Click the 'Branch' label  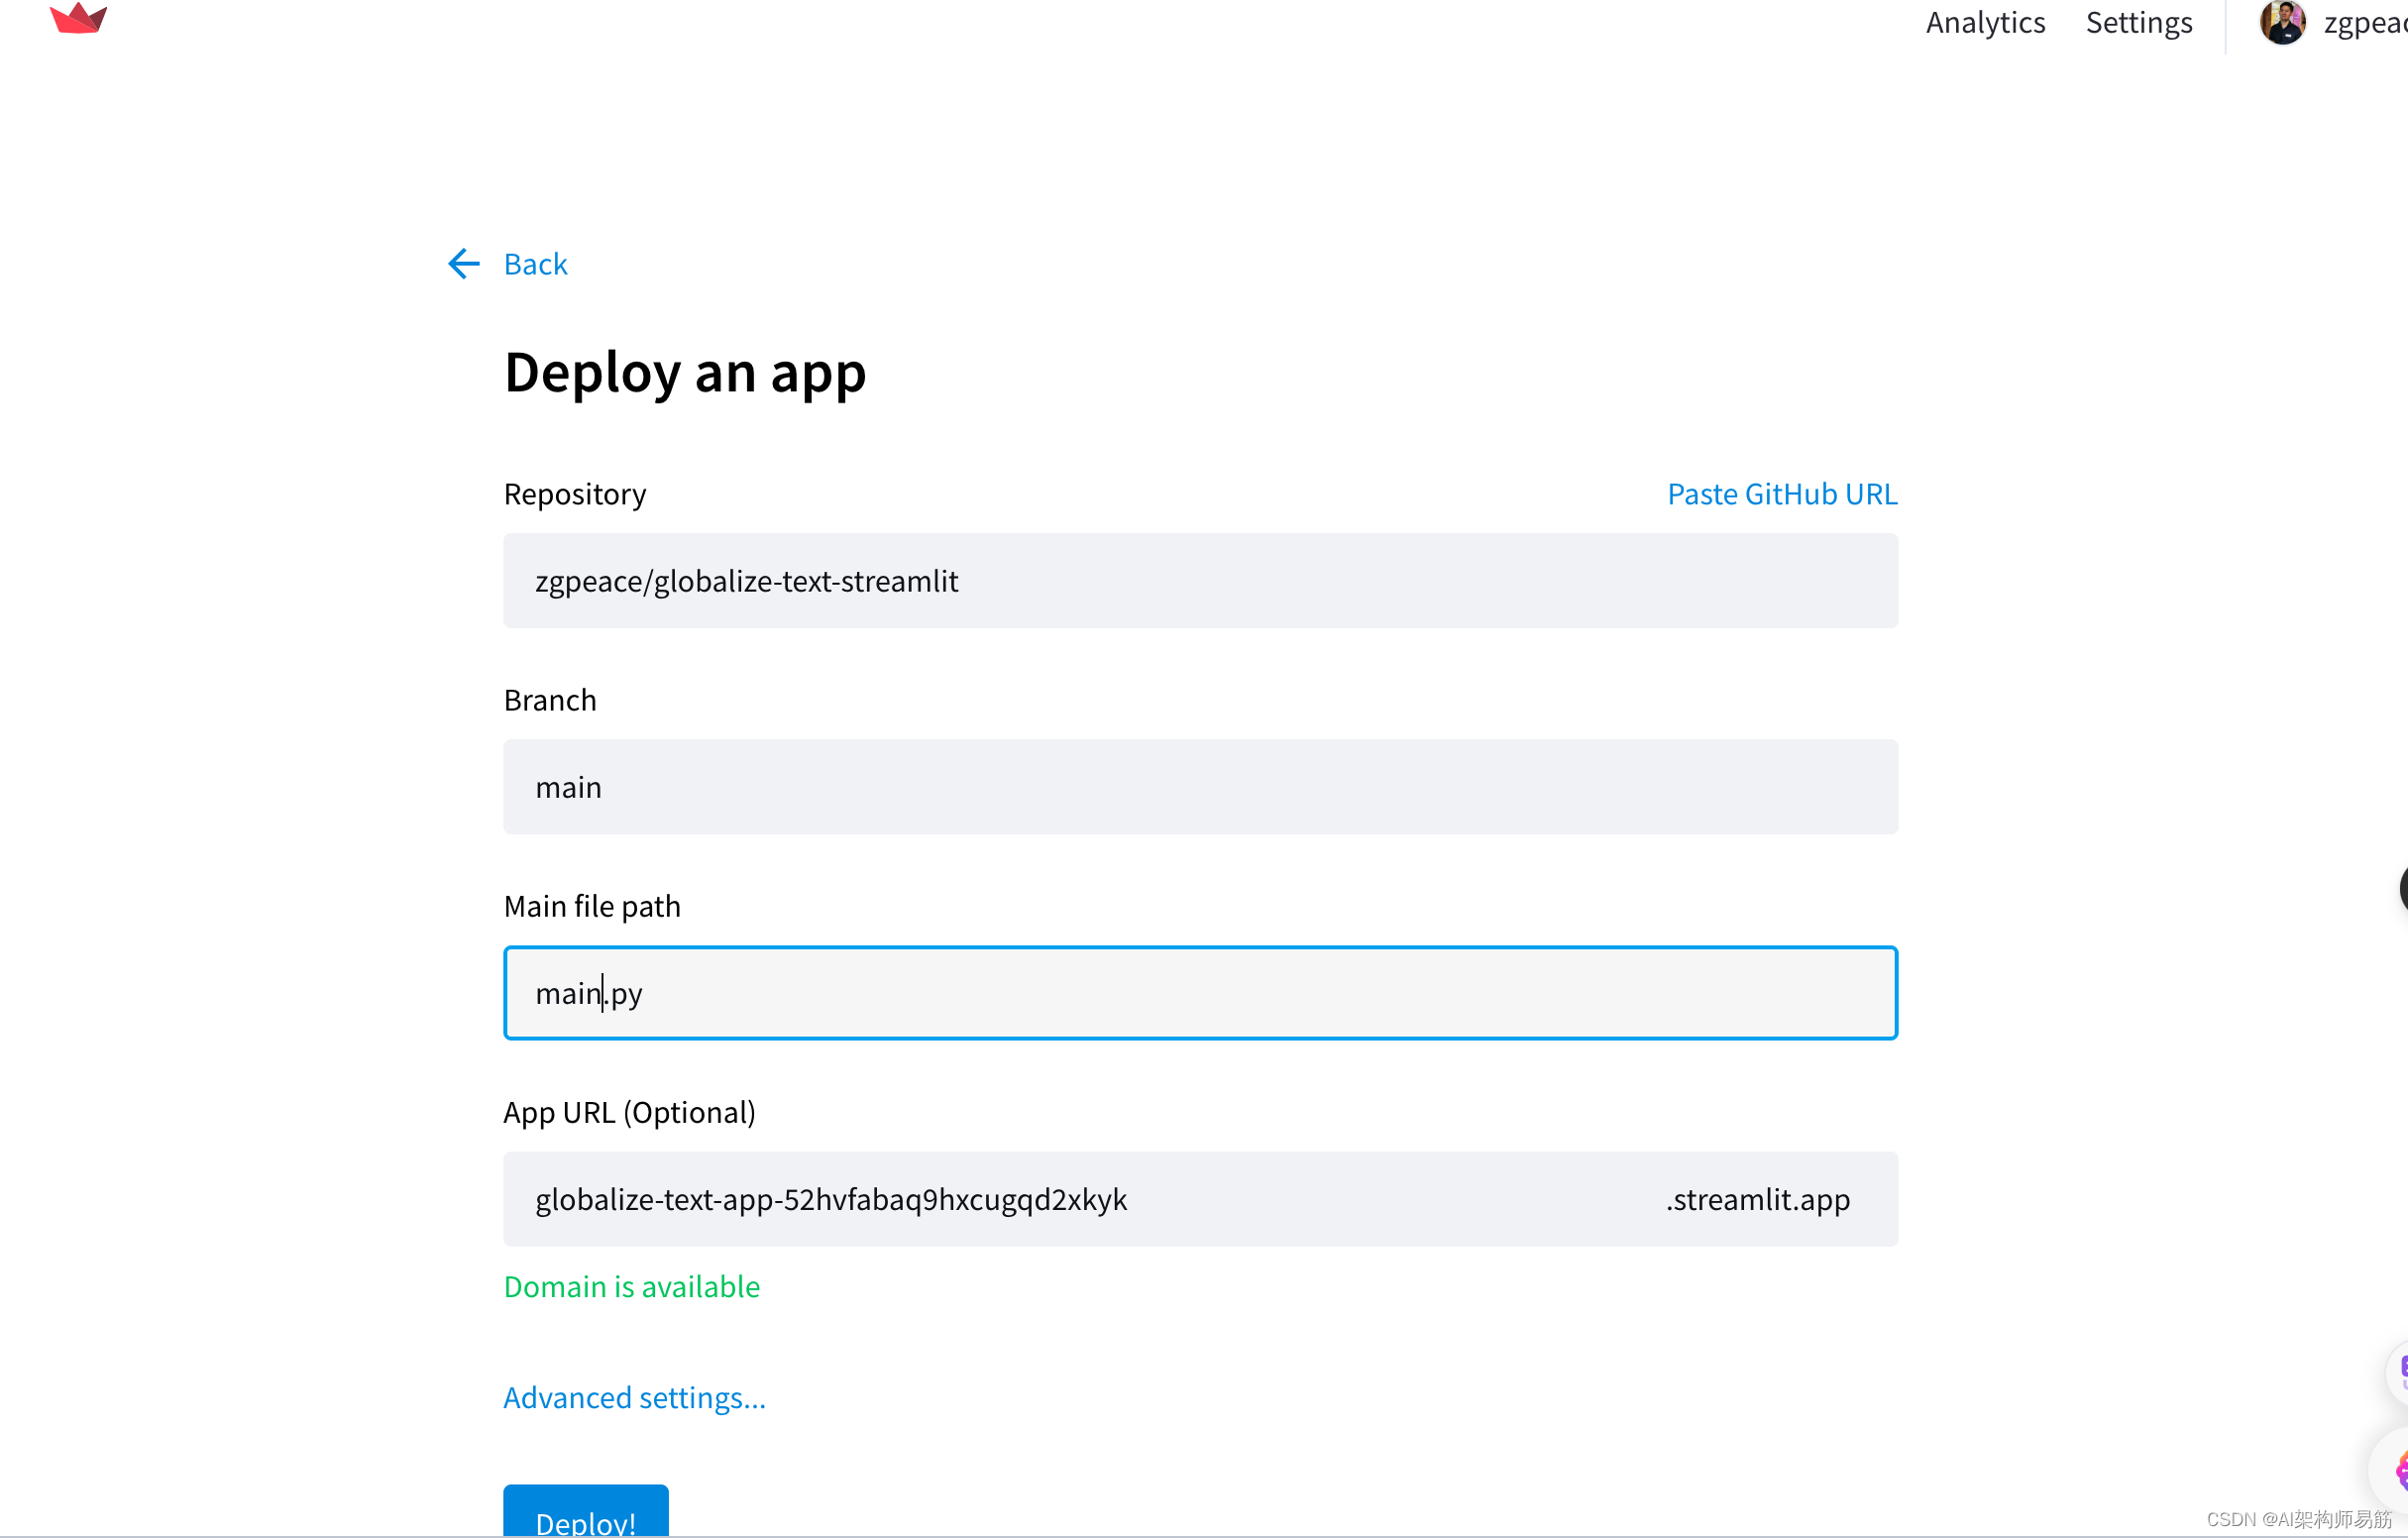click(549, 700)
